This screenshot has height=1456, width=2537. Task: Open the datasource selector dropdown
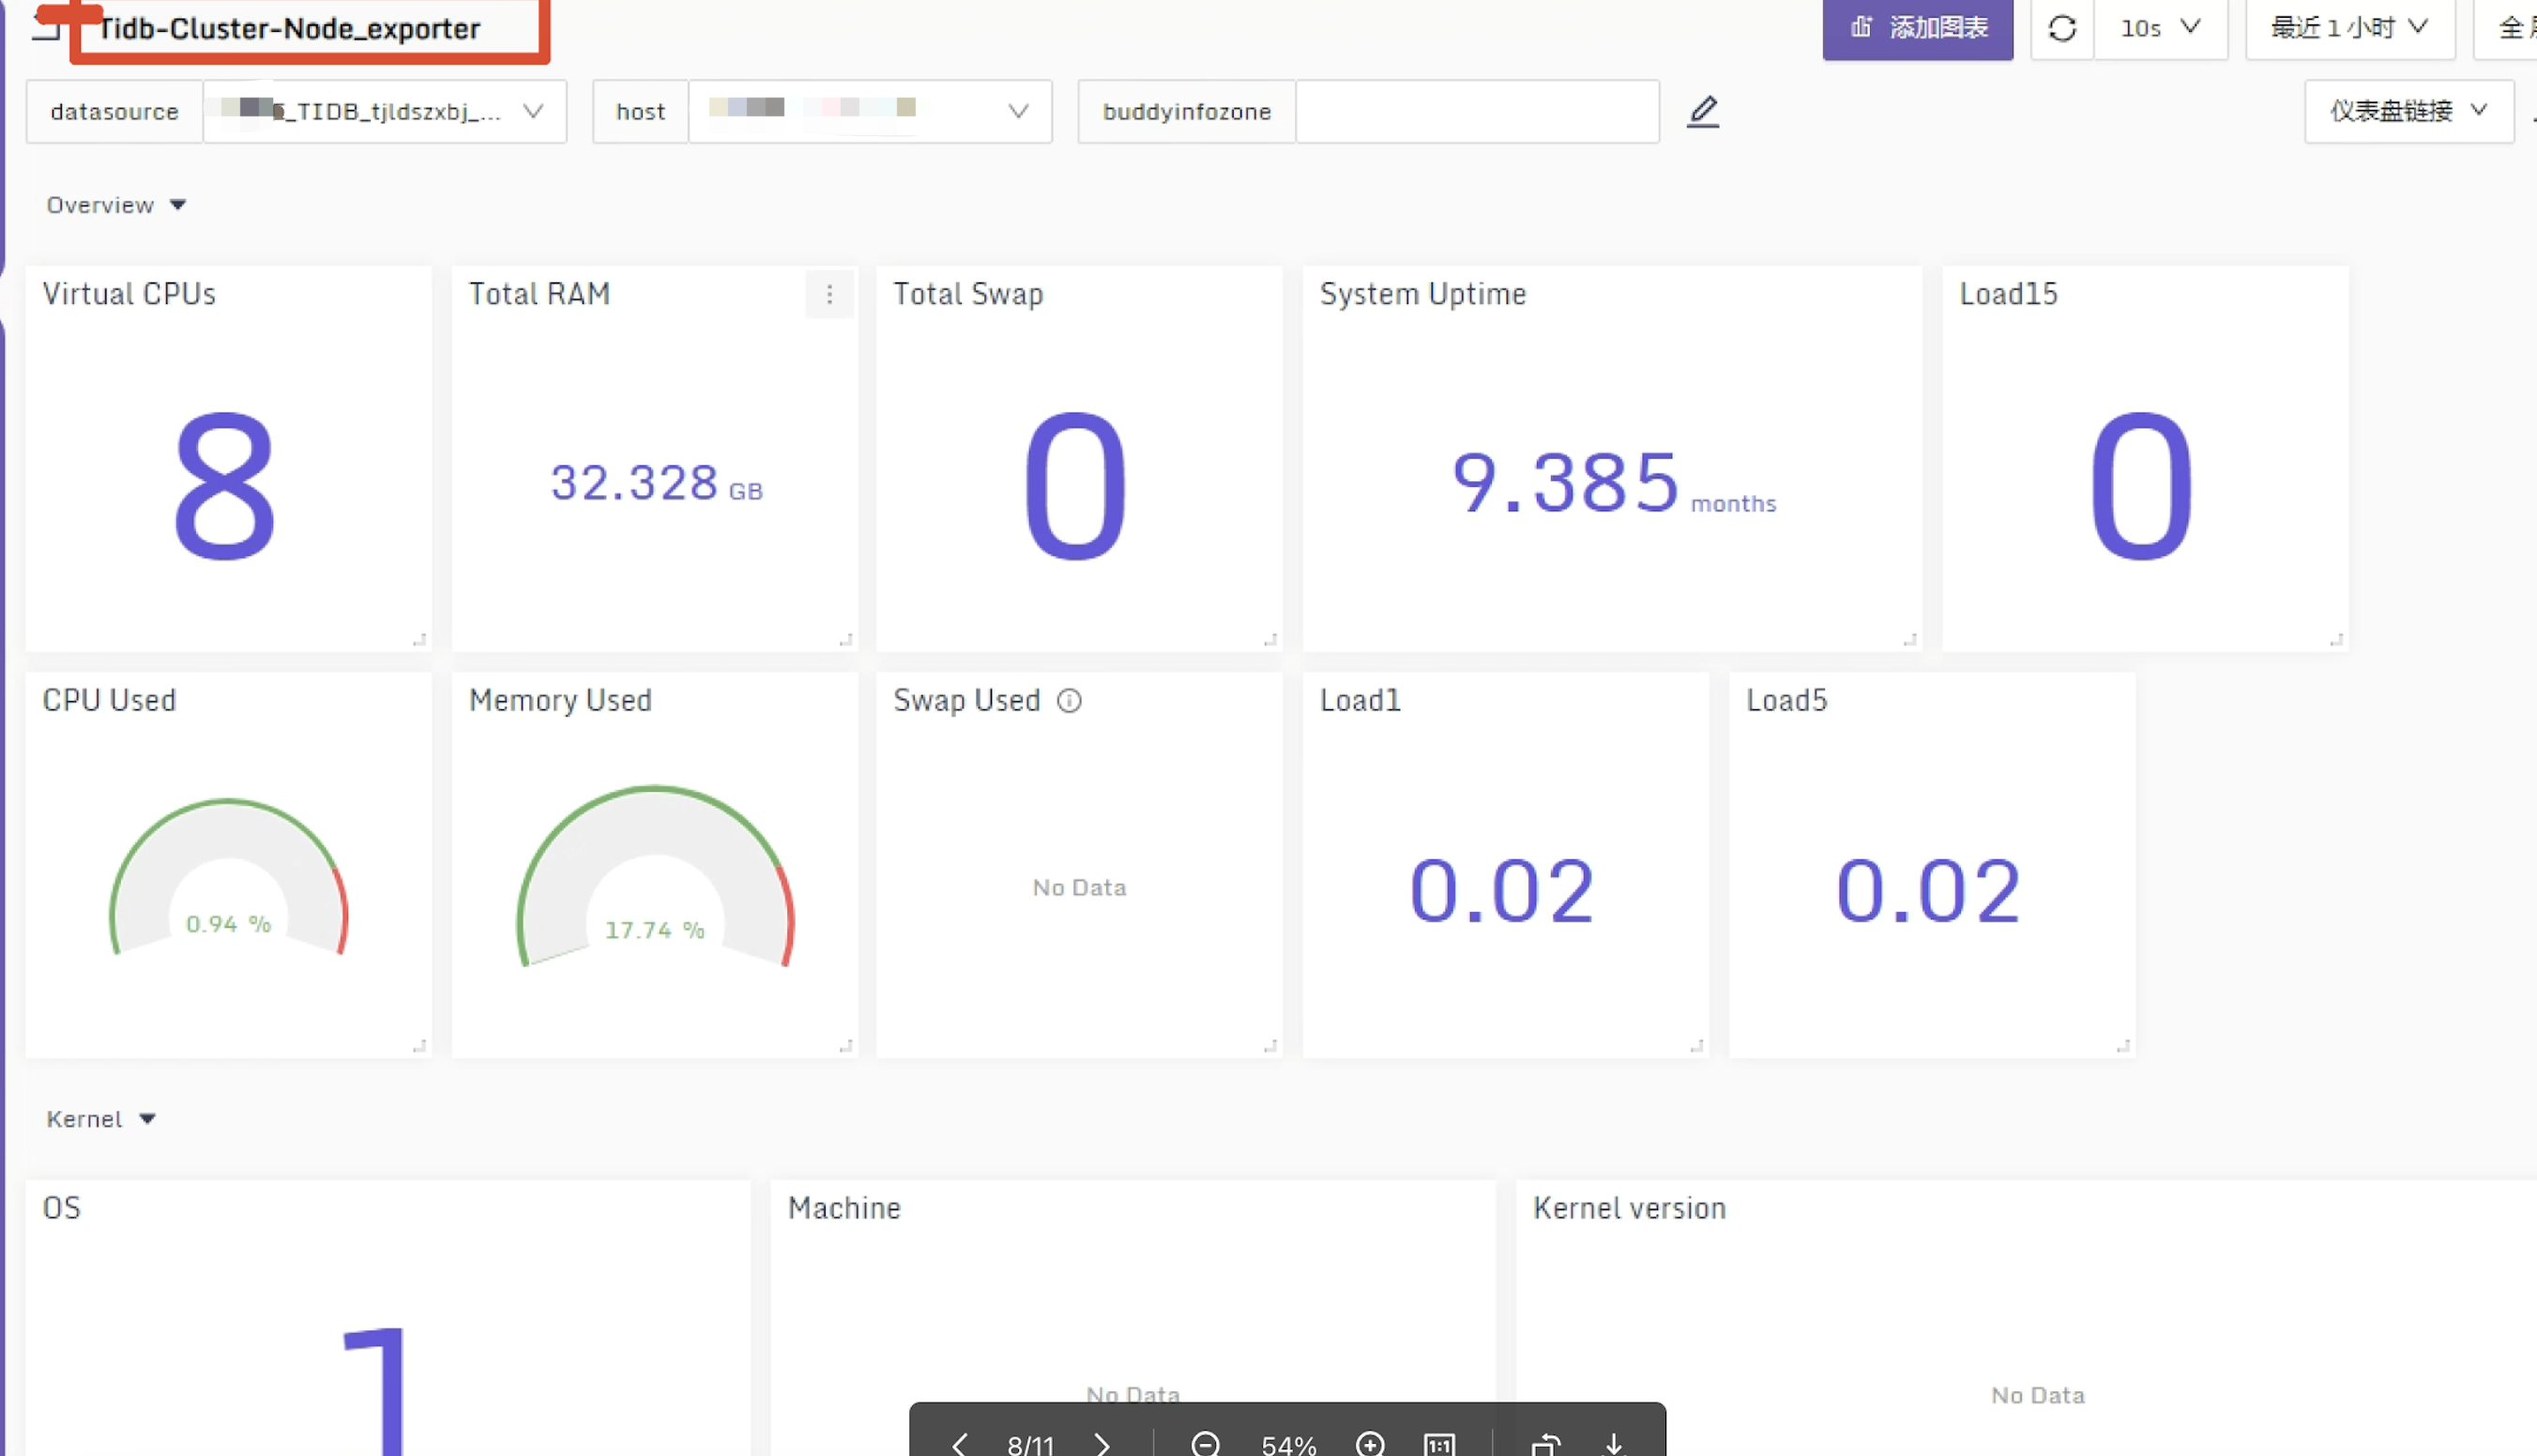pyautogui.click(x=385, y=111)
